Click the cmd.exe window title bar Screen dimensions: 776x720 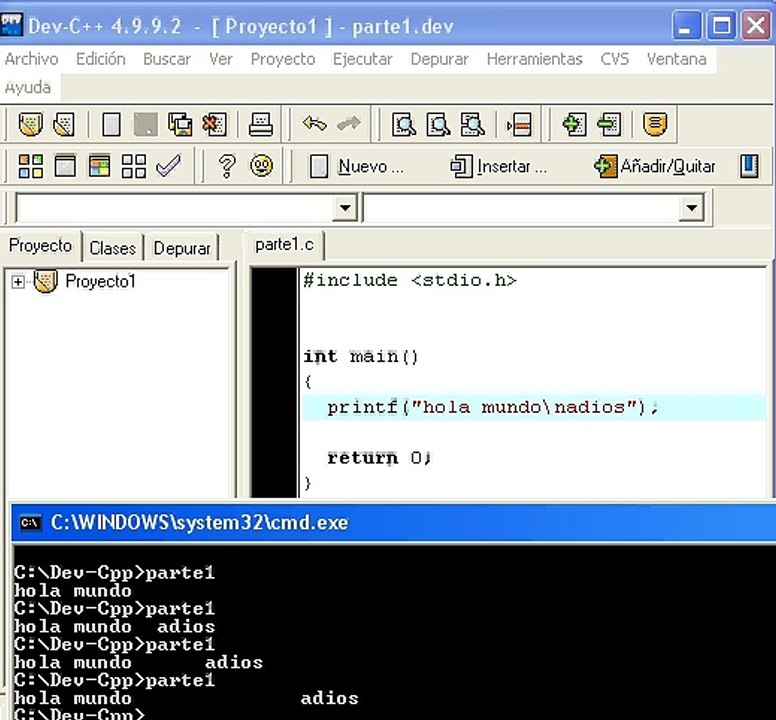393,523
